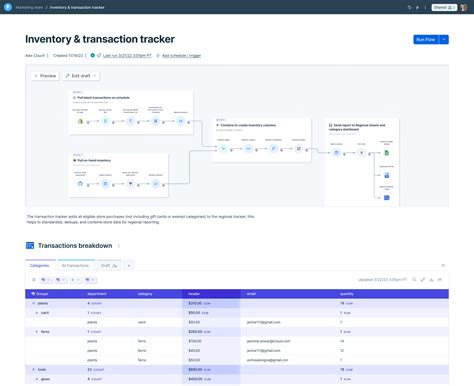Open the Last run timestamp link

127,56
